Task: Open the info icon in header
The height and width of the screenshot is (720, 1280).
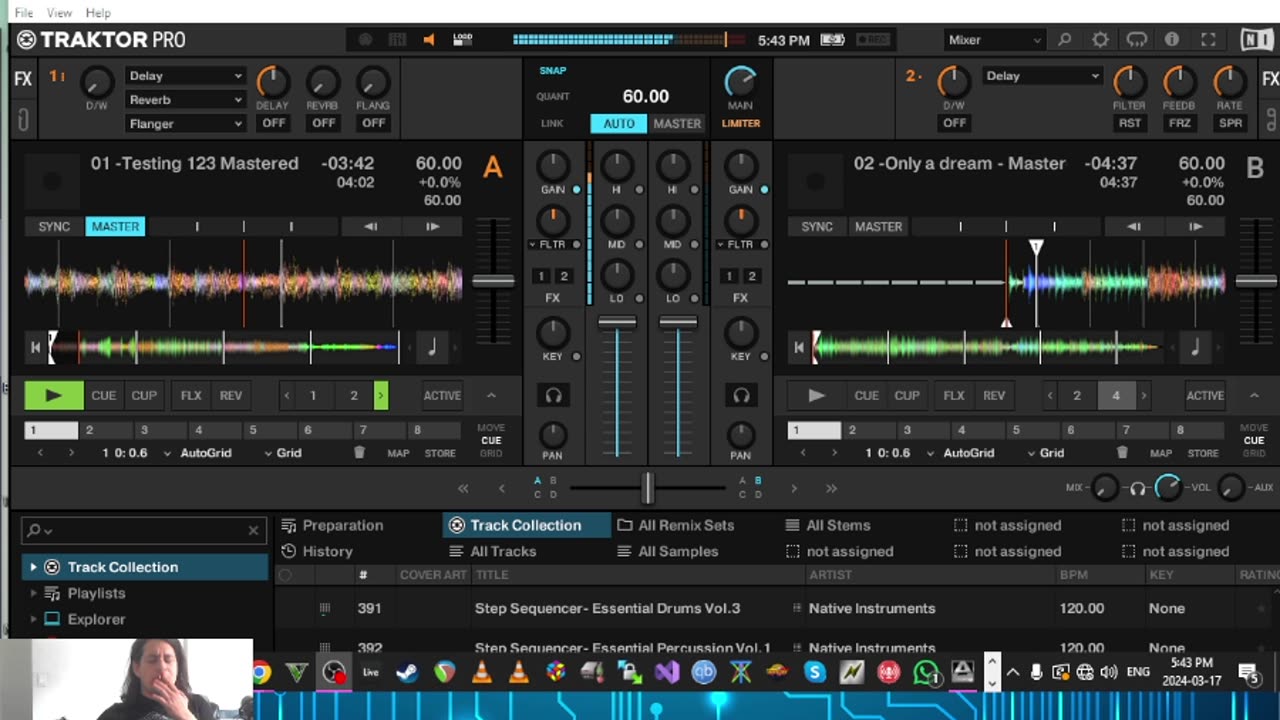Action: click(x=1172, y=40)
